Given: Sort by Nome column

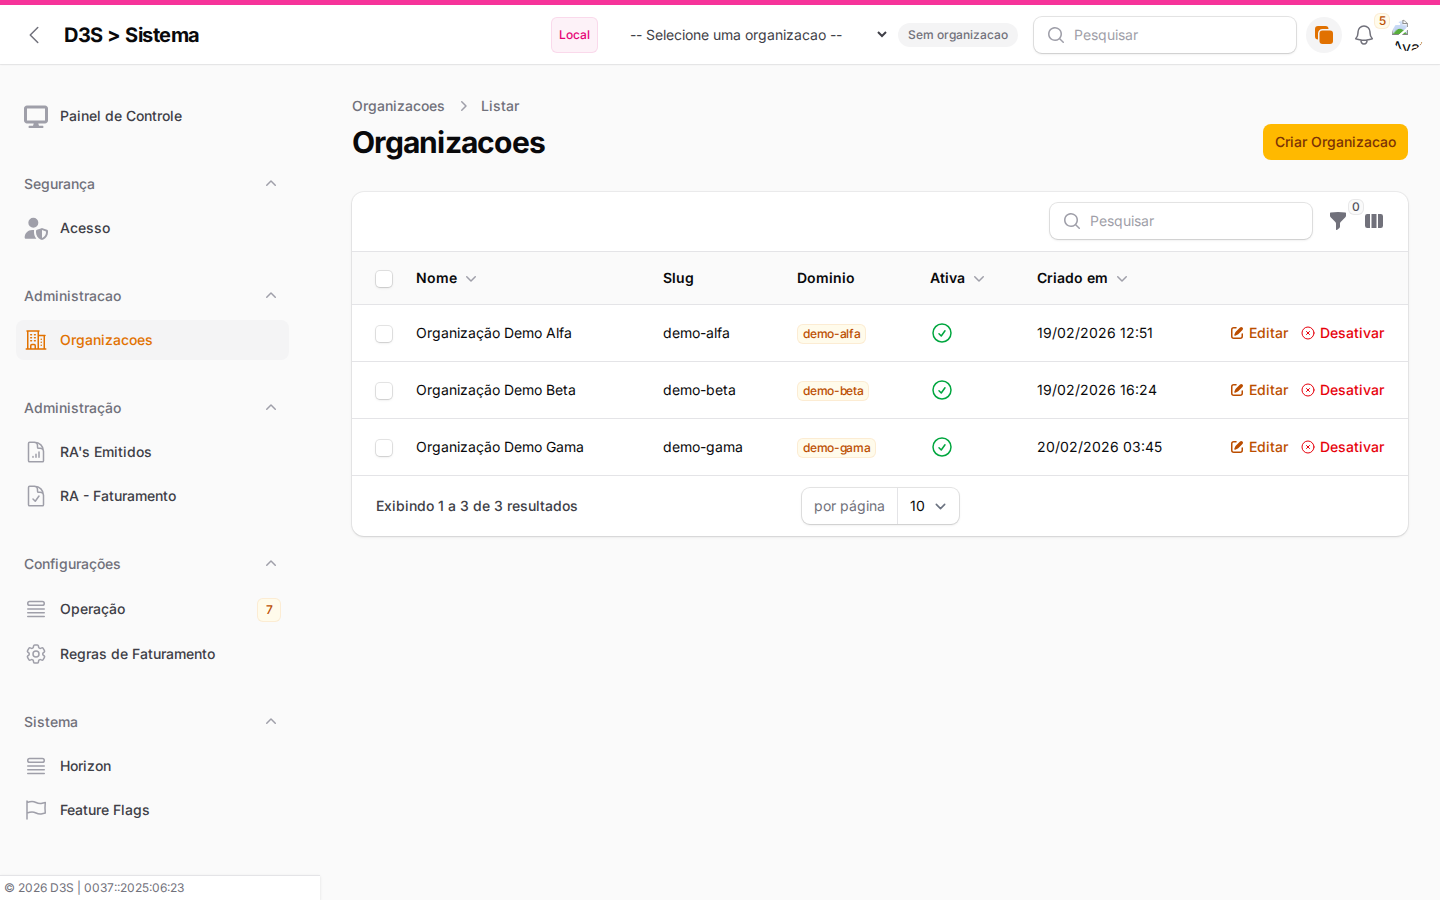Looking at the screenshot, I should [x=446, y=278].
